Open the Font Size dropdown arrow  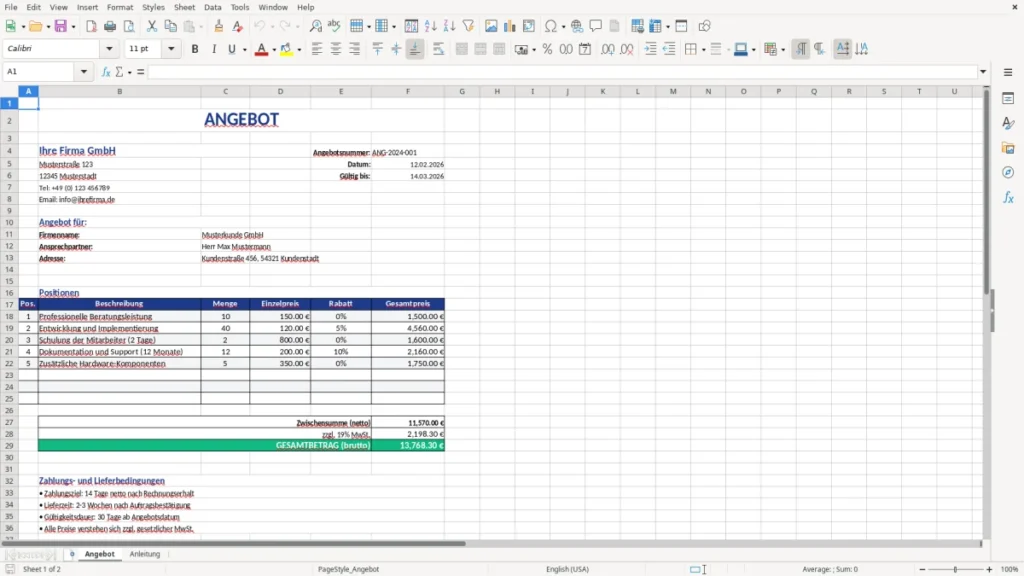171,48
